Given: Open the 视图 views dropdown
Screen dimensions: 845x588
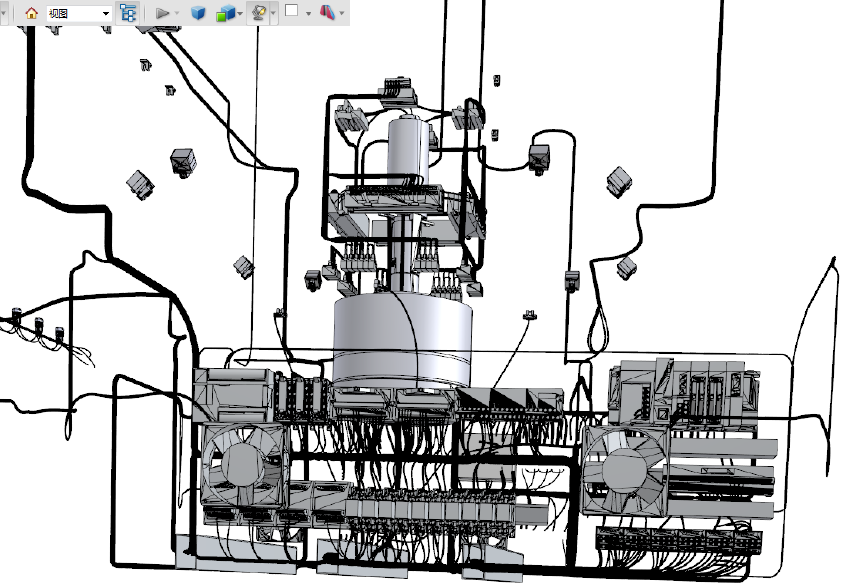Looking at the screenshot, I should (79, 13).
